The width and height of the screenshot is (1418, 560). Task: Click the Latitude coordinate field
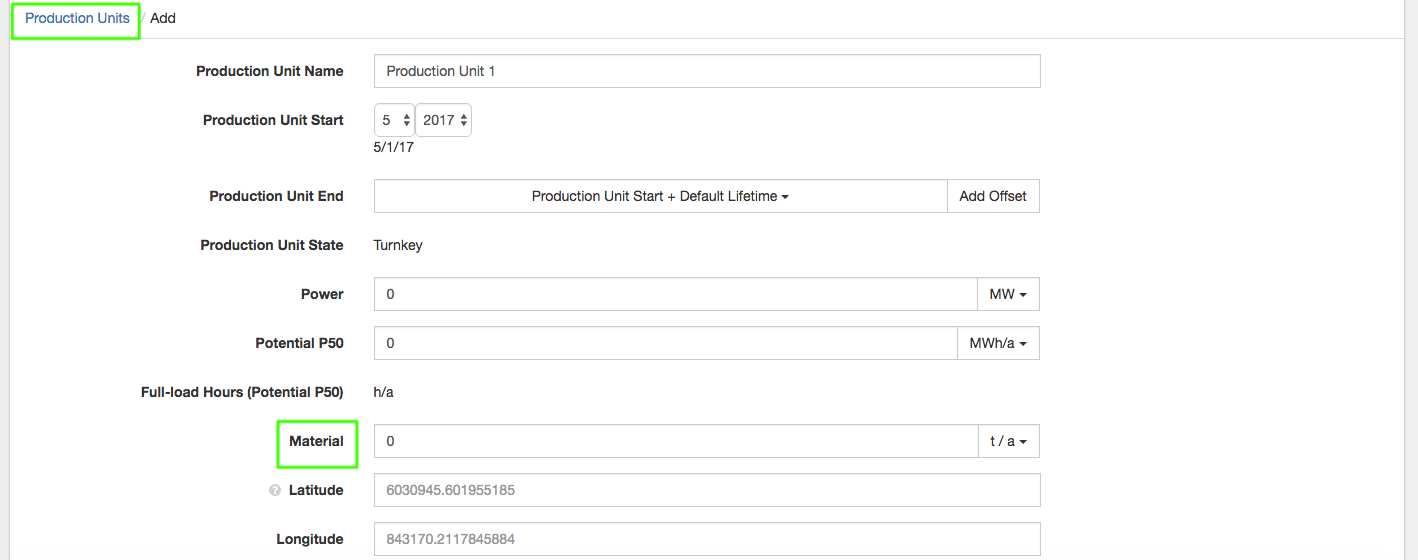coord(706,490)
